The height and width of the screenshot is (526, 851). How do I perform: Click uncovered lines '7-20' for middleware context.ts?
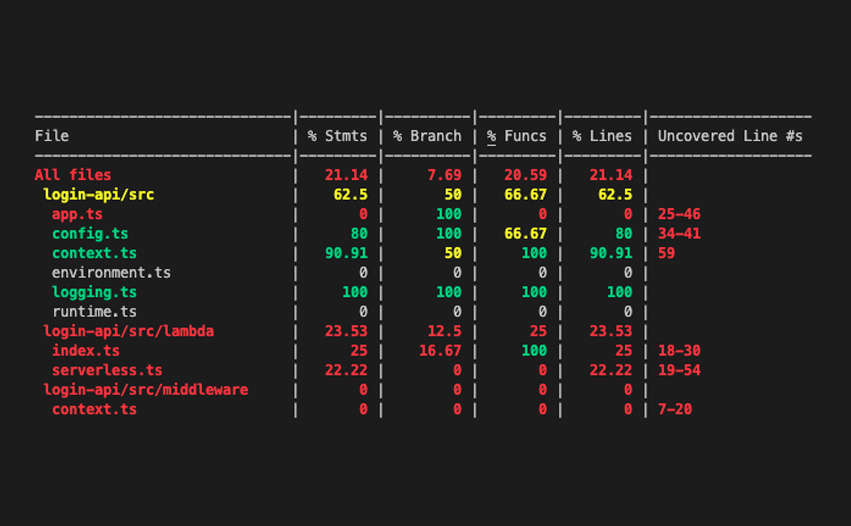(x=675, y=409)
